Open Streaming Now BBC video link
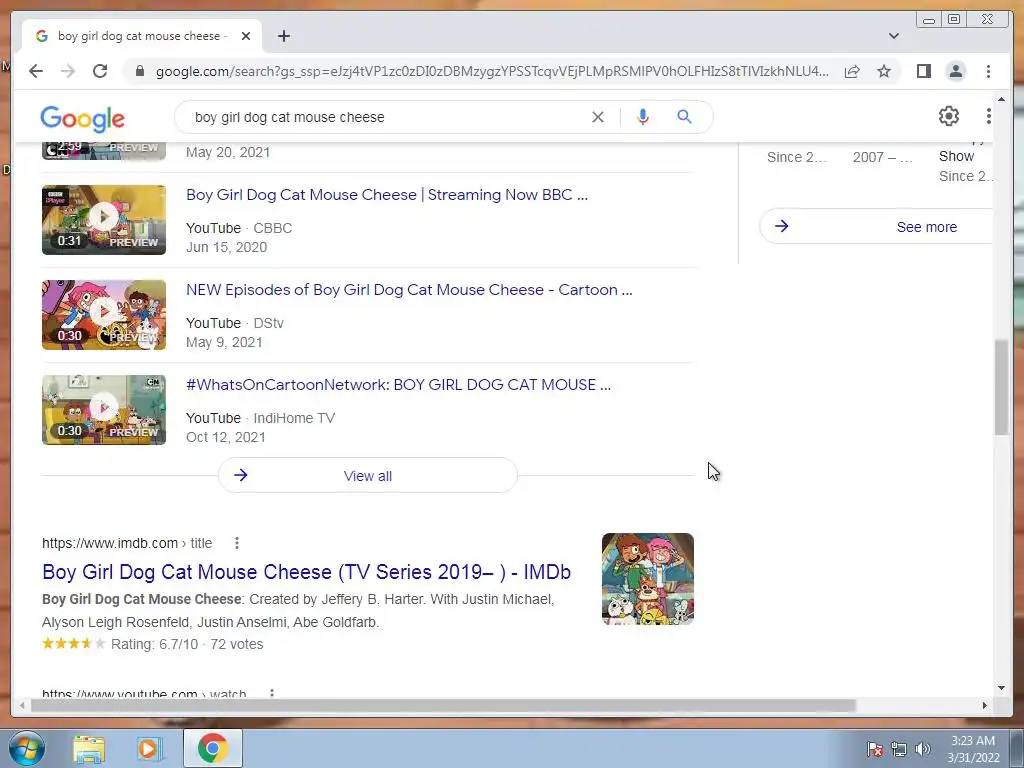 tap(387, 195)
